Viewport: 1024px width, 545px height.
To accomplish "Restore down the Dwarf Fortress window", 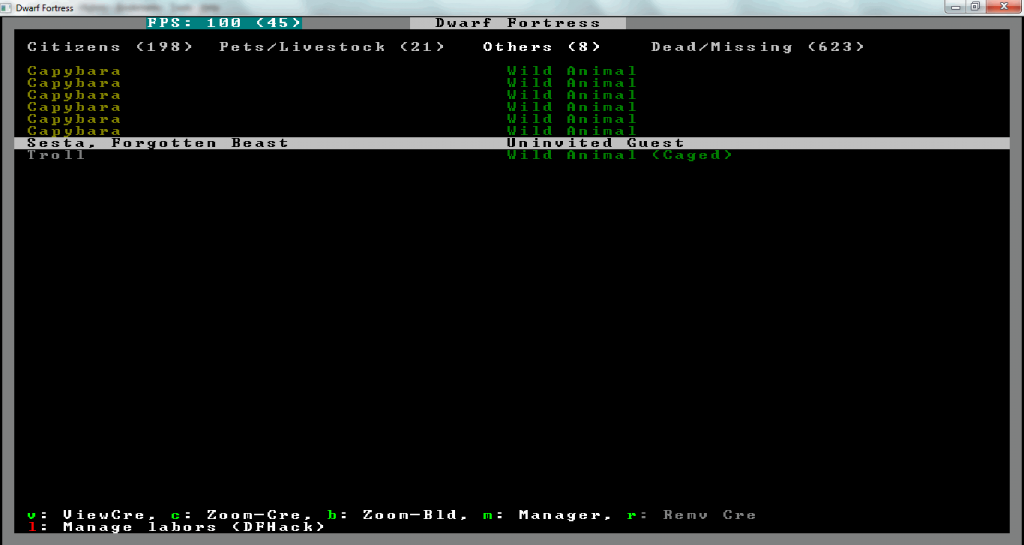I will tap(975, 7).
